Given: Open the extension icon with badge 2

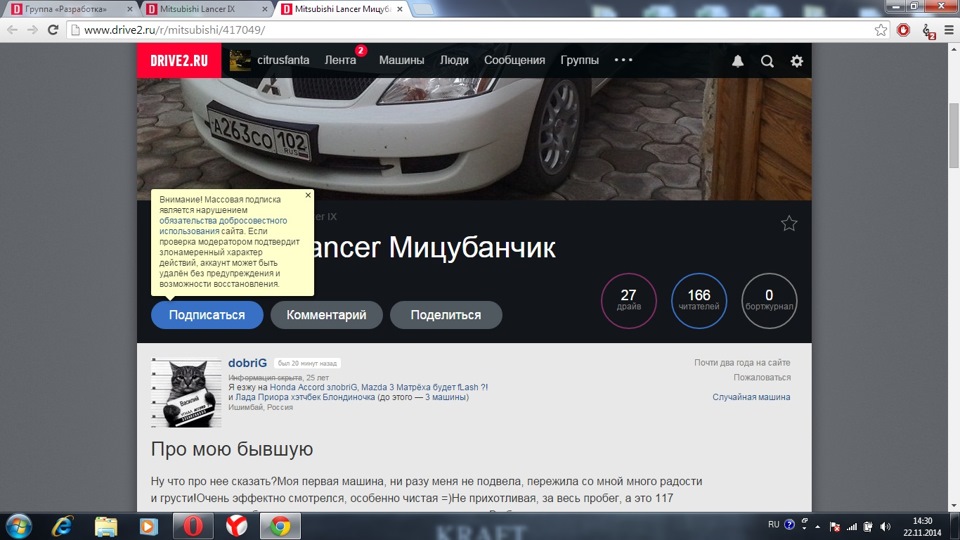Looking at the screenshot, I should click(x=928, y=31).
